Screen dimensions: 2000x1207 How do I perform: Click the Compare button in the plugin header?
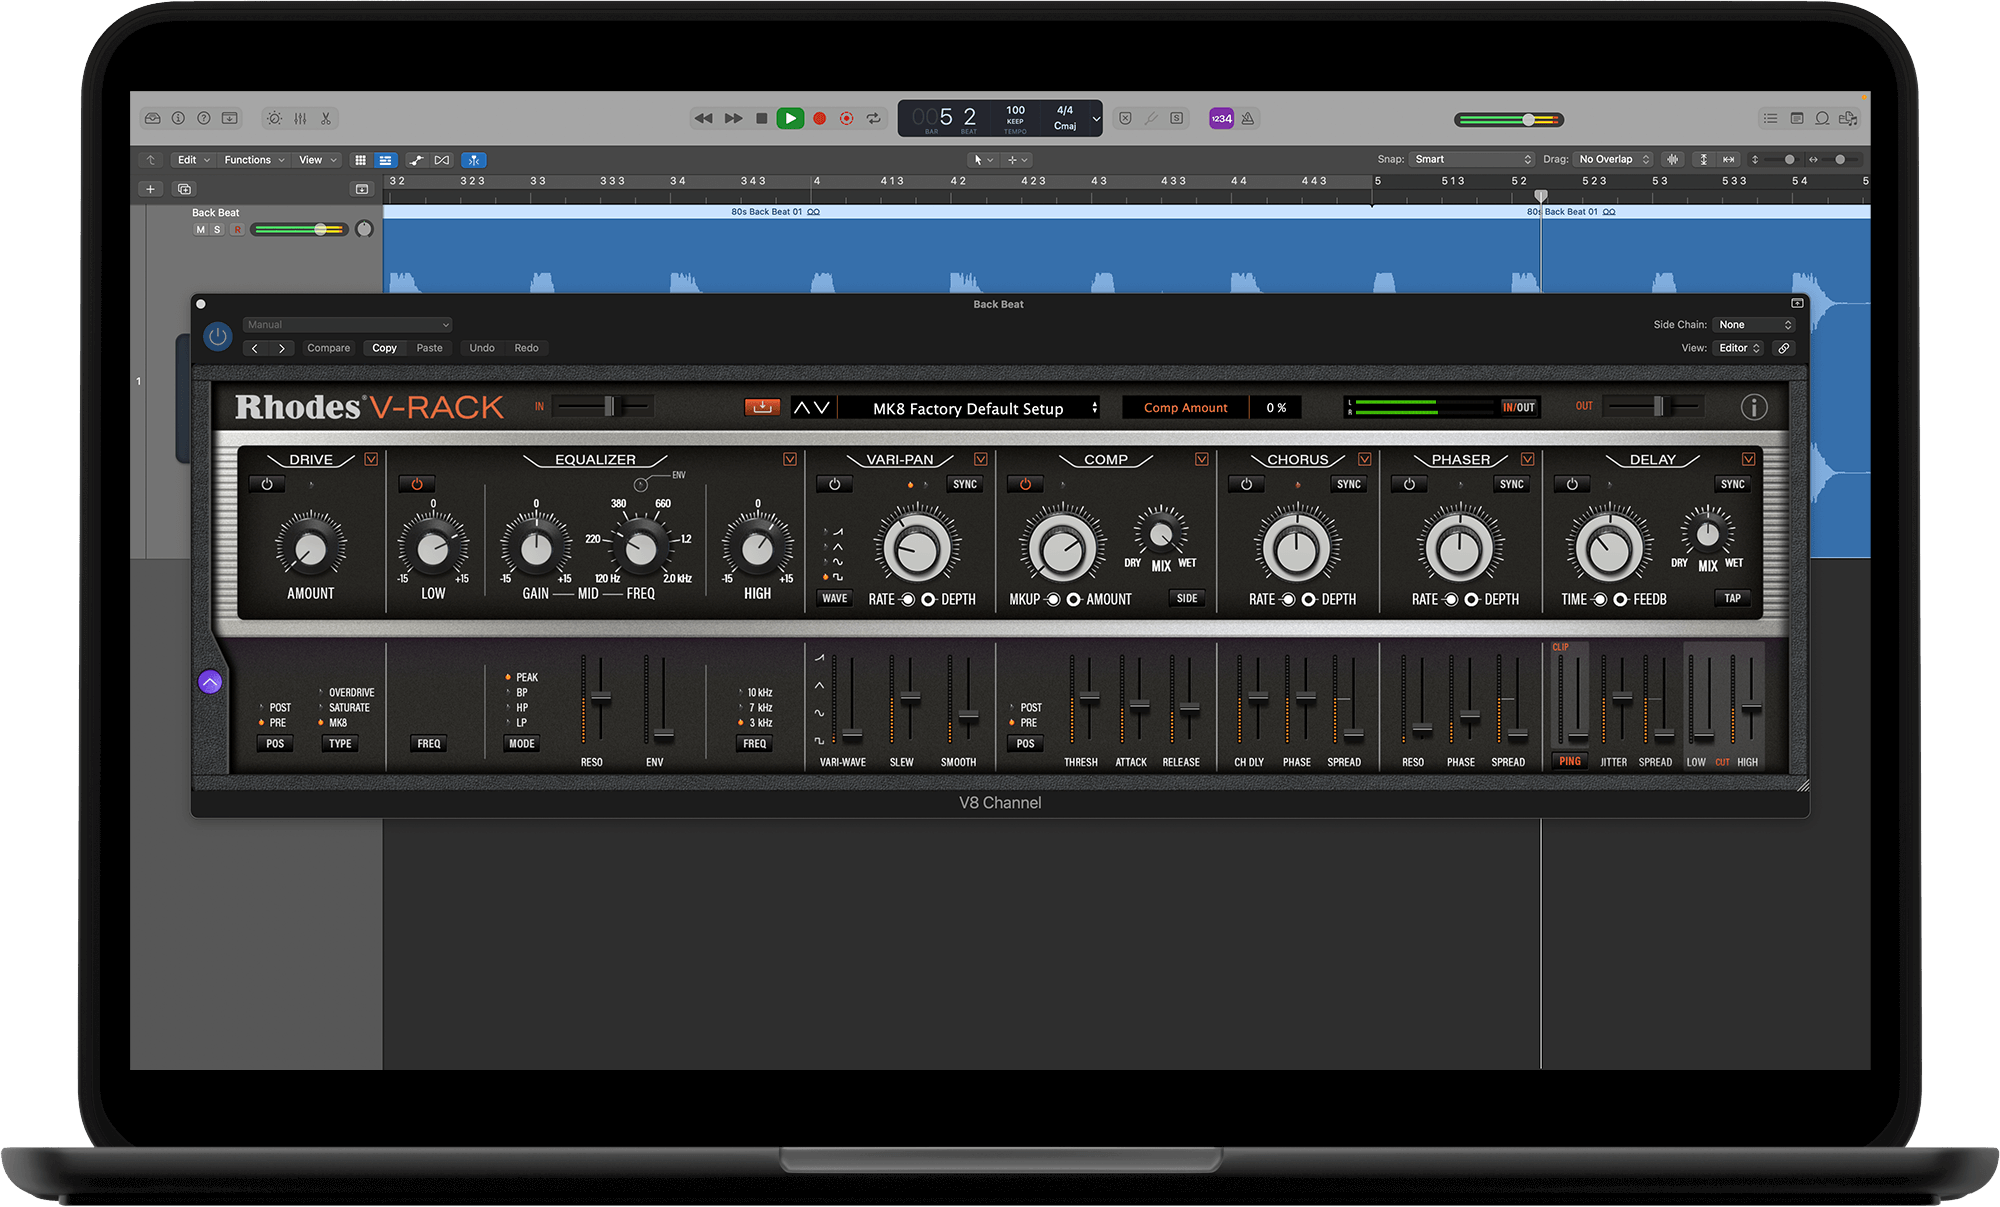click(328, 348)
